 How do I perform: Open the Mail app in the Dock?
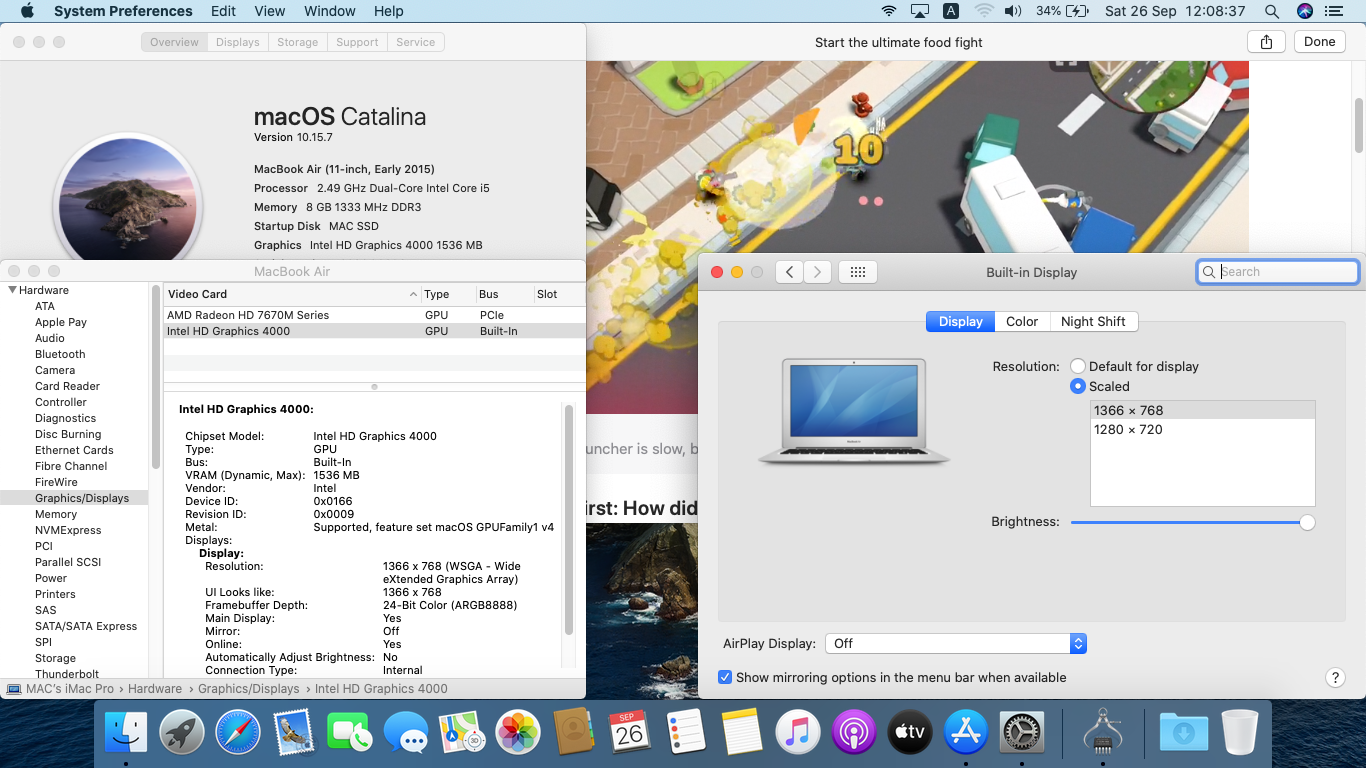tap(294, 733)
